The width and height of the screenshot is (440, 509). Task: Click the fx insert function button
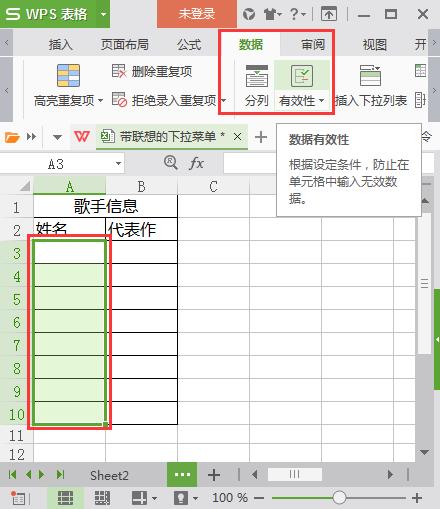[x=196, y=163]
